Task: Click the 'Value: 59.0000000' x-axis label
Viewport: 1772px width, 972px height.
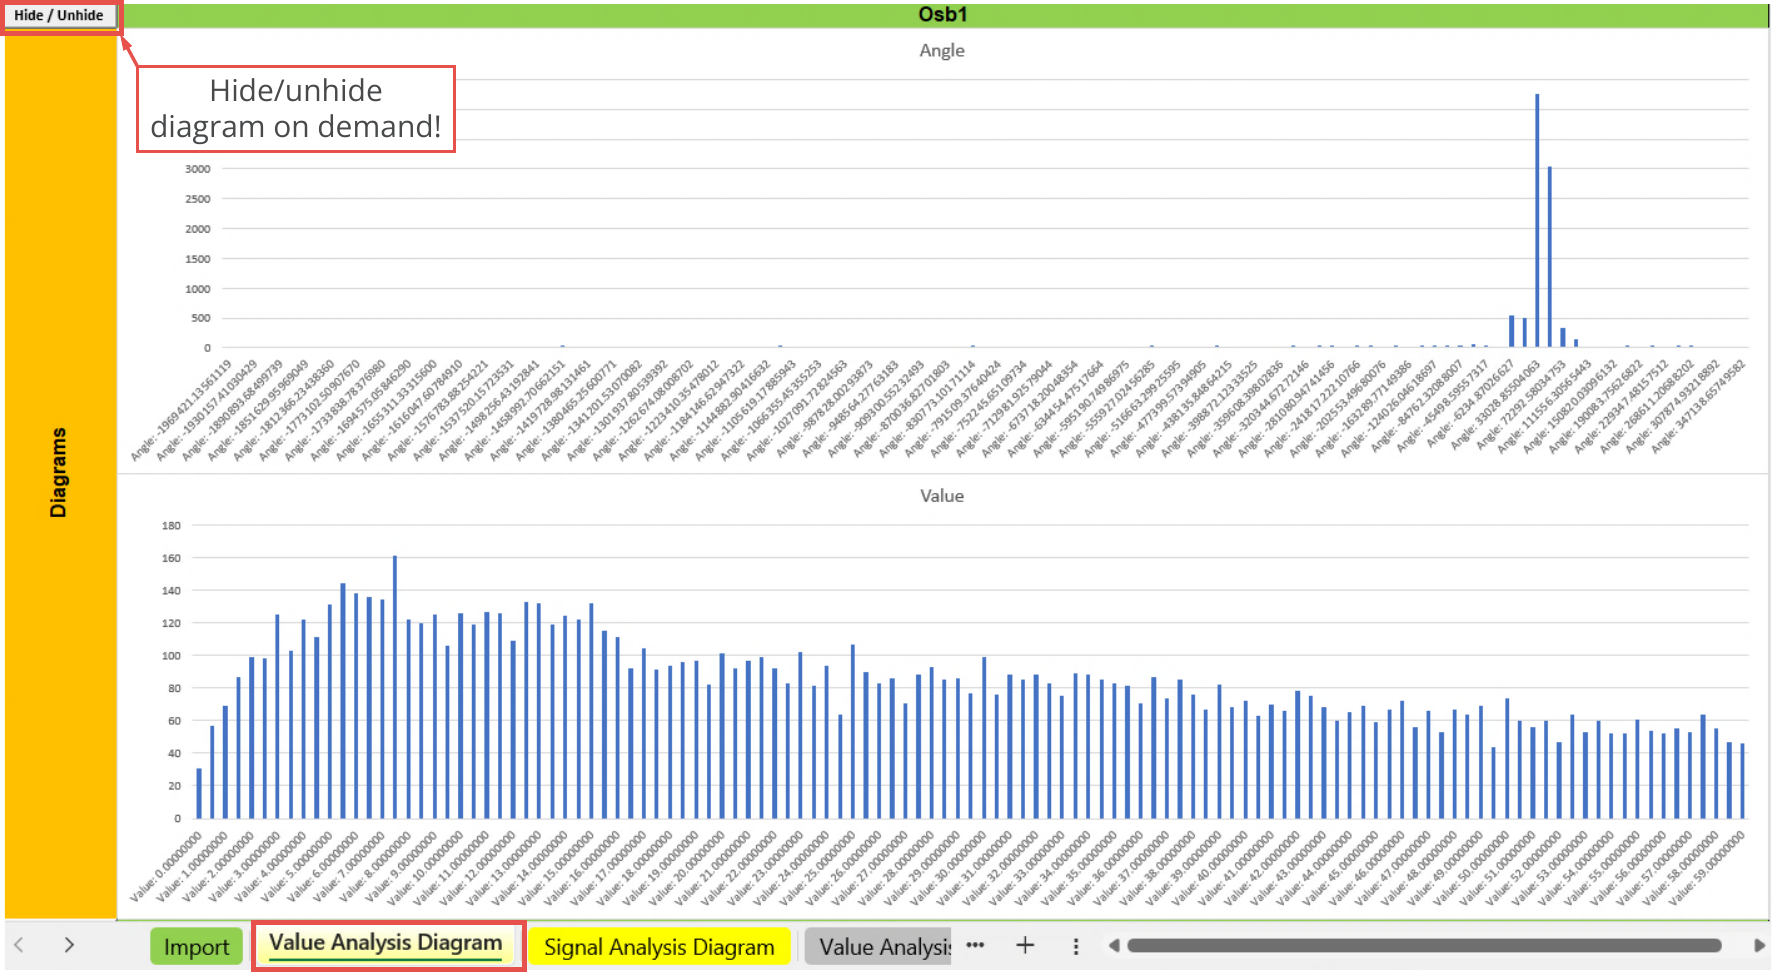Action: pos(1706,867)
